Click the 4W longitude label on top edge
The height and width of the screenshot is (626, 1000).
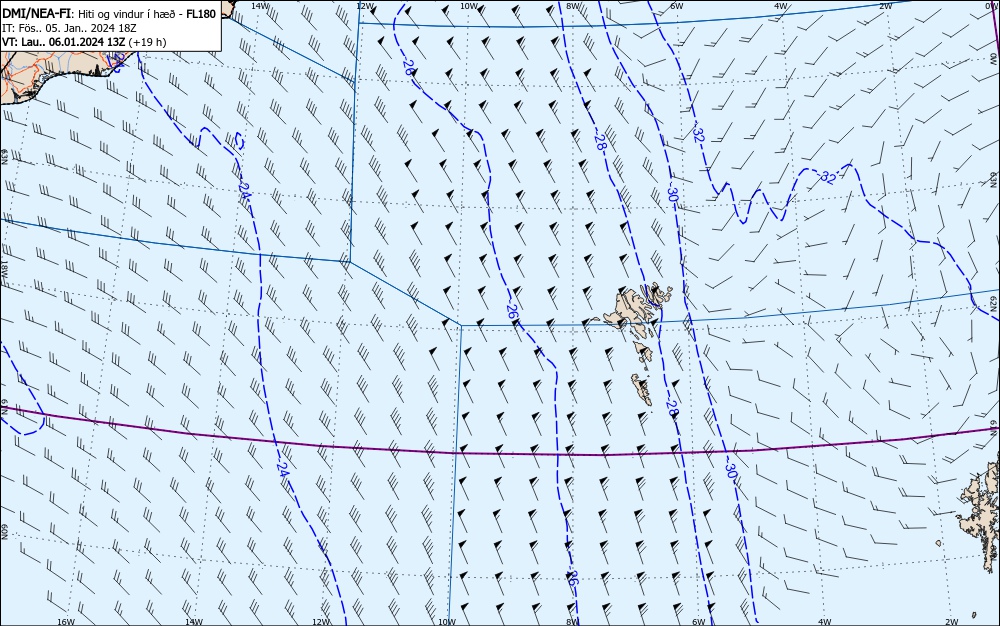[781, 6]
